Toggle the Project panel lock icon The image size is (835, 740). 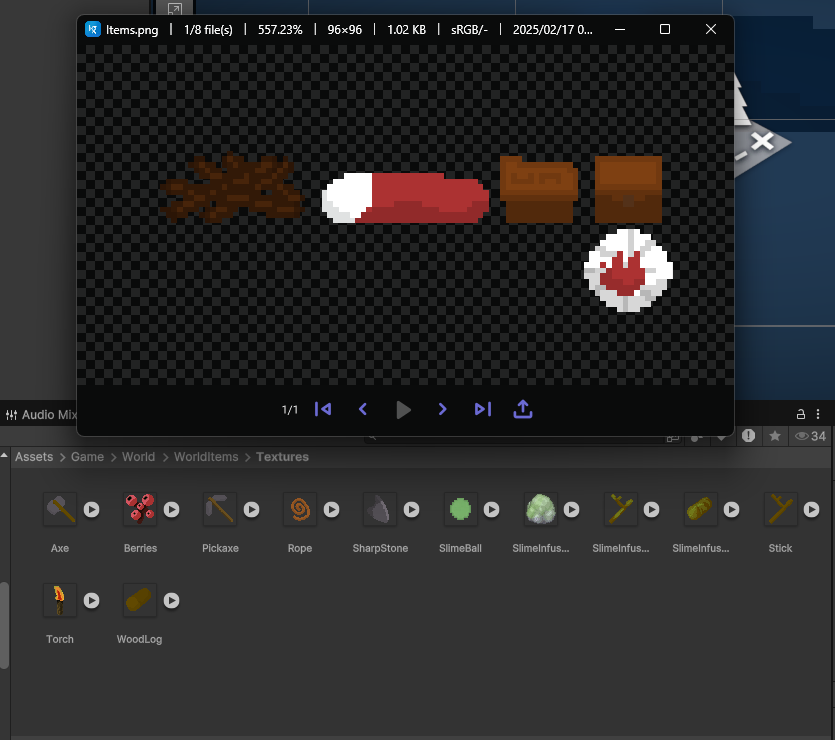[x=800, y=413]
